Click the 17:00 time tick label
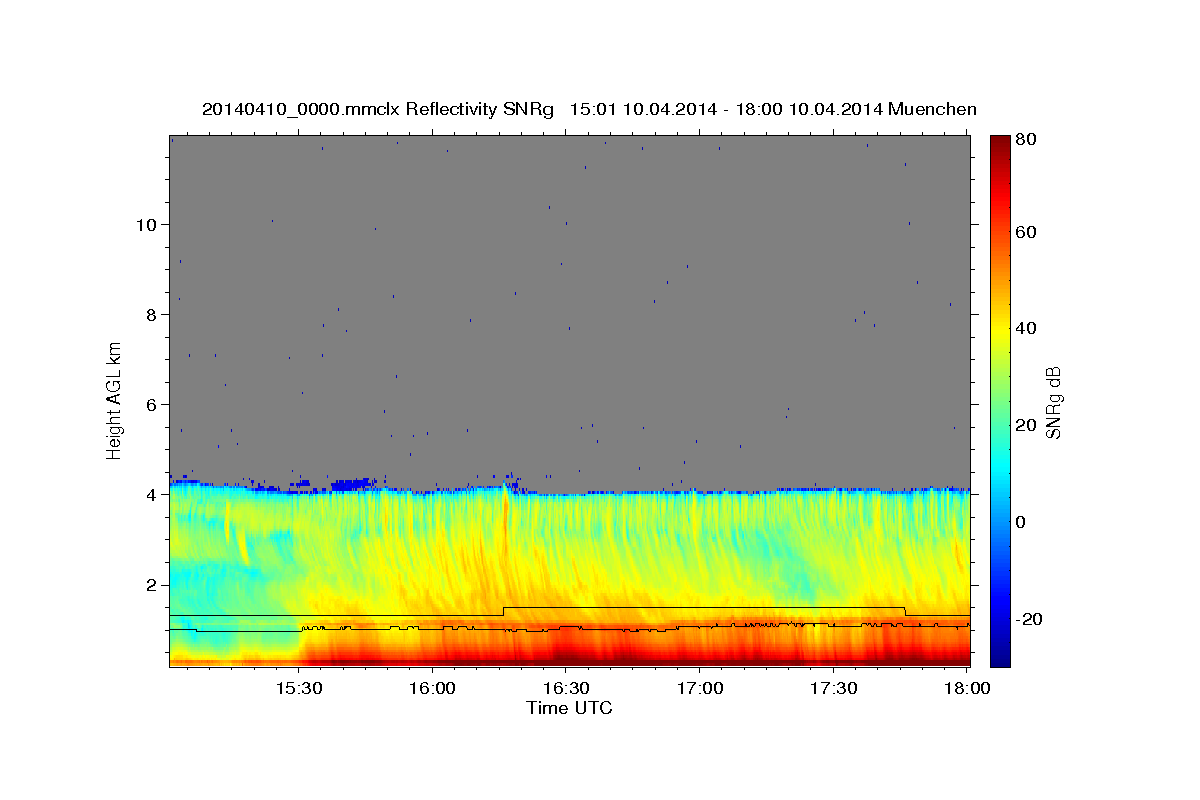This screenshot has height=800, width=1200. pyautogui.click(x=699, y=689)
